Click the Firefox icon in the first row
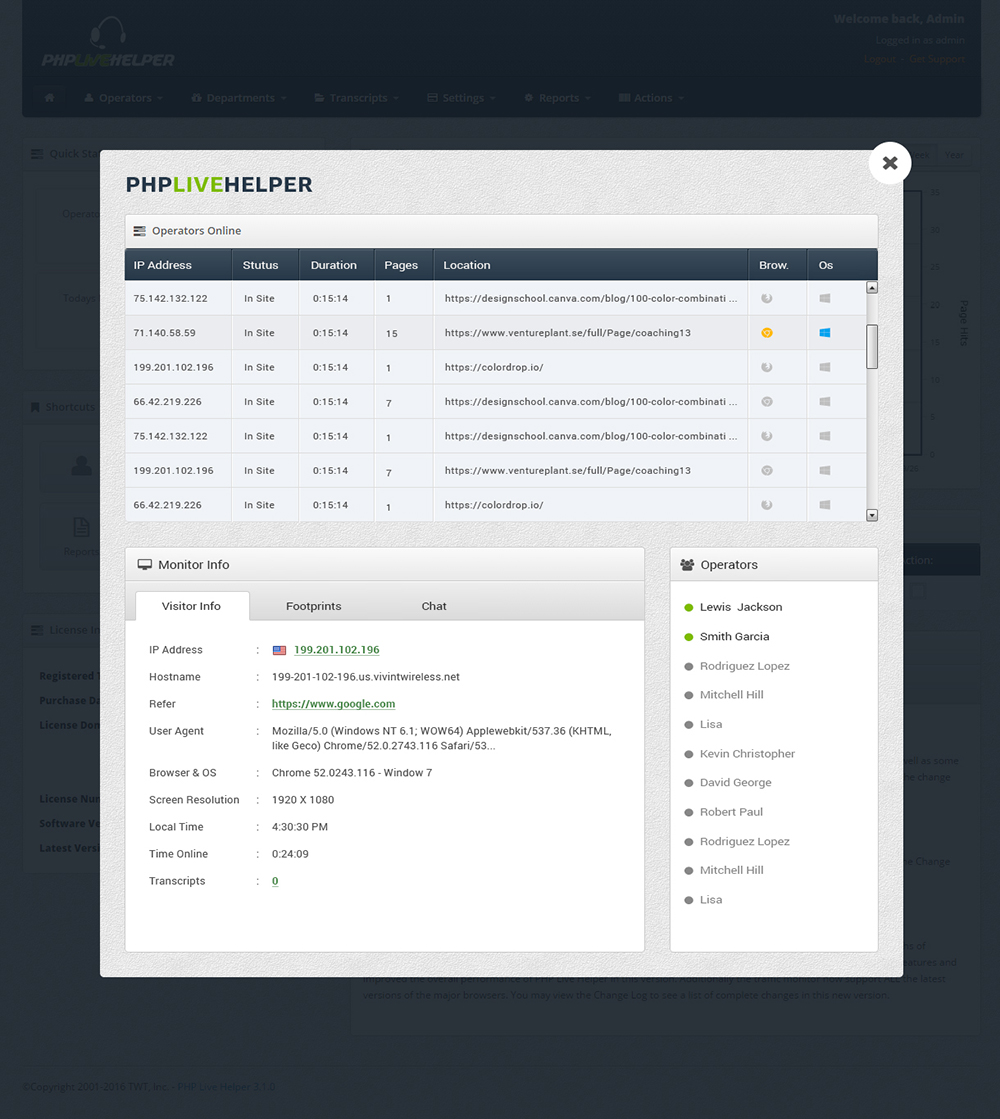This screenshot has width=1000, height=1119. coord(766,298)
